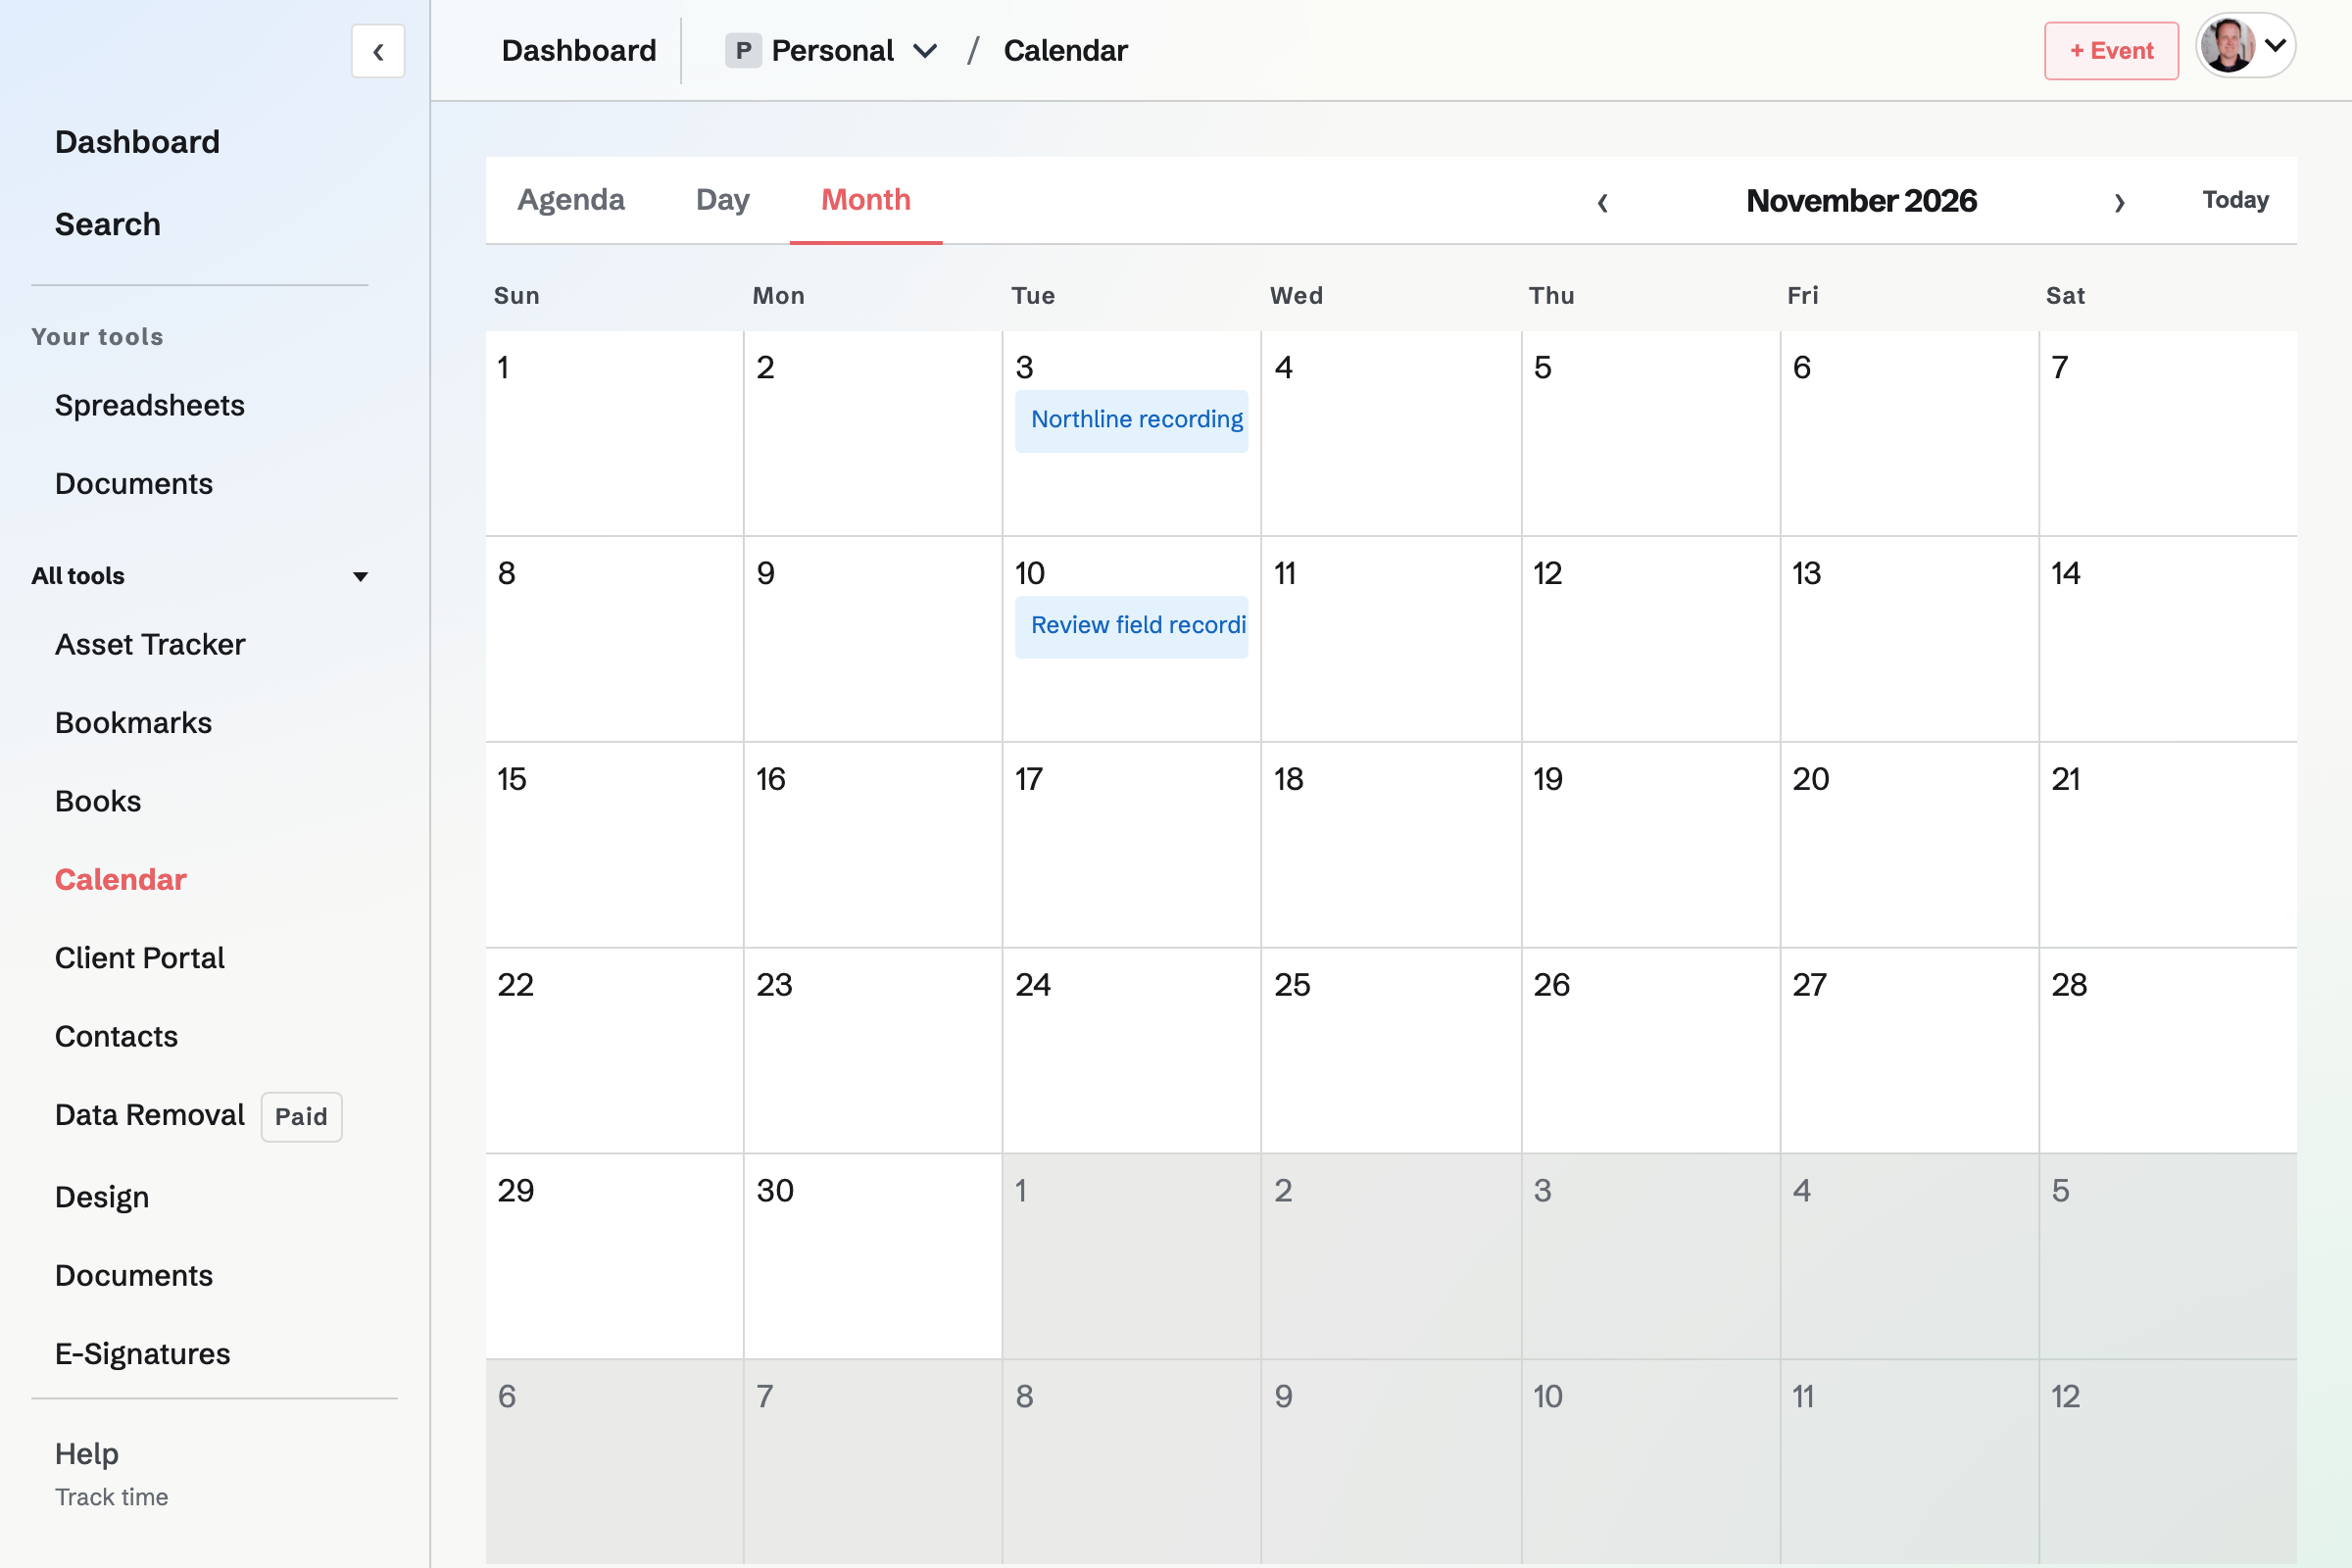
Task: Open Documents under Your tools
Action: [134, 484]
